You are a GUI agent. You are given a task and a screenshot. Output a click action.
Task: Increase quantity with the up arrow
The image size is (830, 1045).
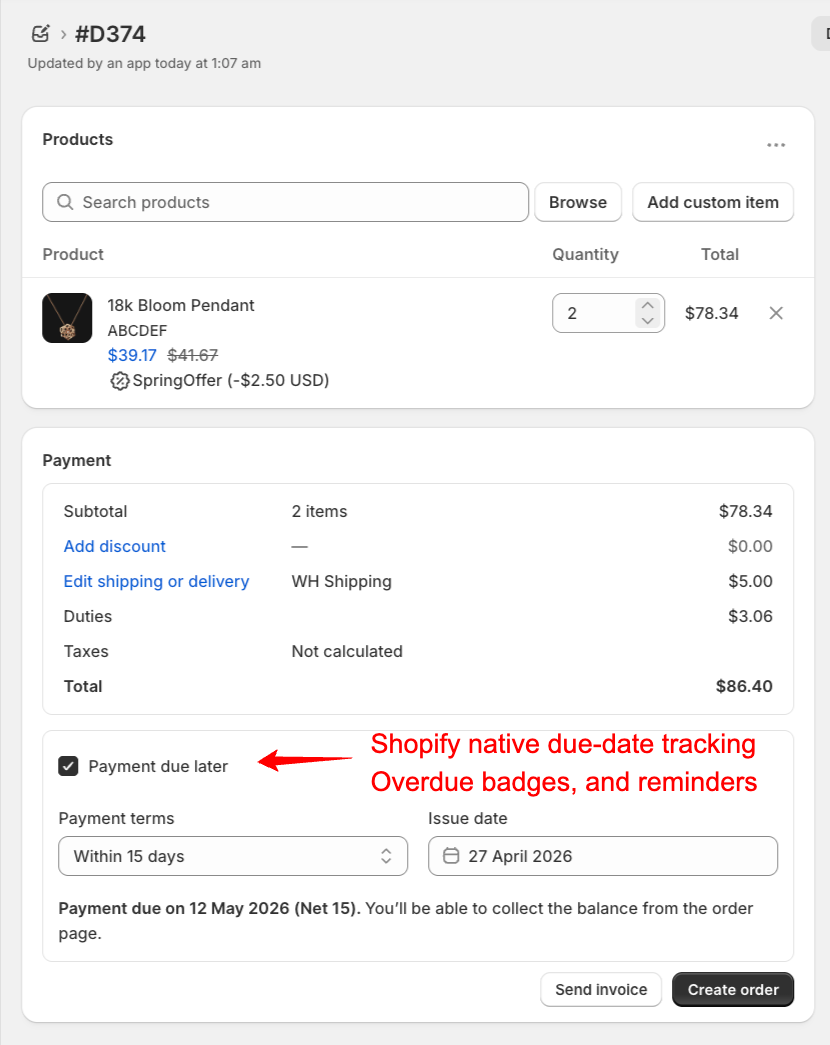(x=648, y=306)
